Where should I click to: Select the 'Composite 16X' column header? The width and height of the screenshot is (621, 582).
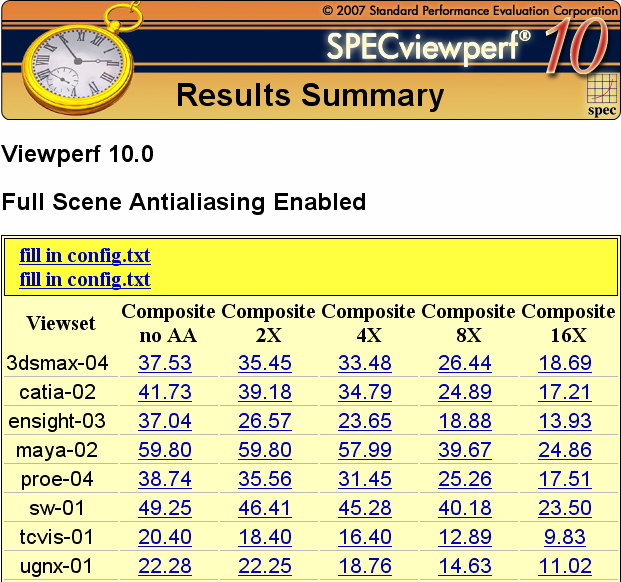(x=568, y=323)
